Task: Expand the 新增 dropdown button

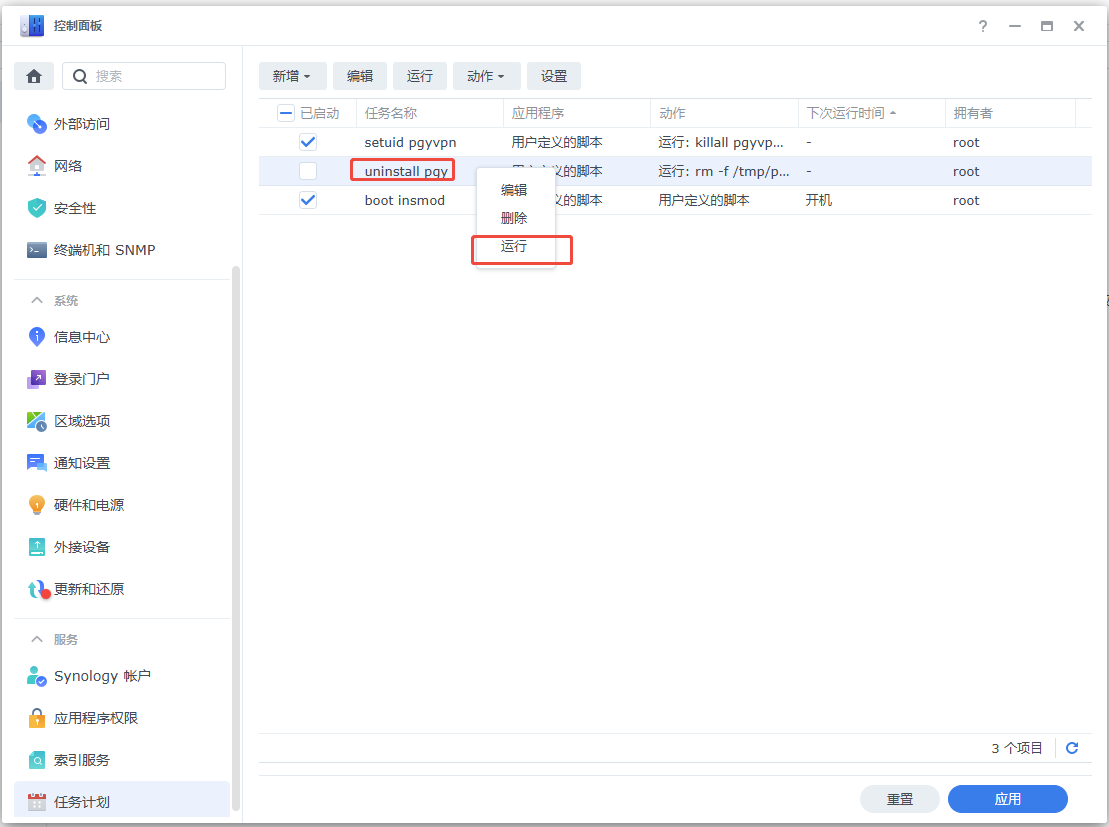Action: coord(291,76)
